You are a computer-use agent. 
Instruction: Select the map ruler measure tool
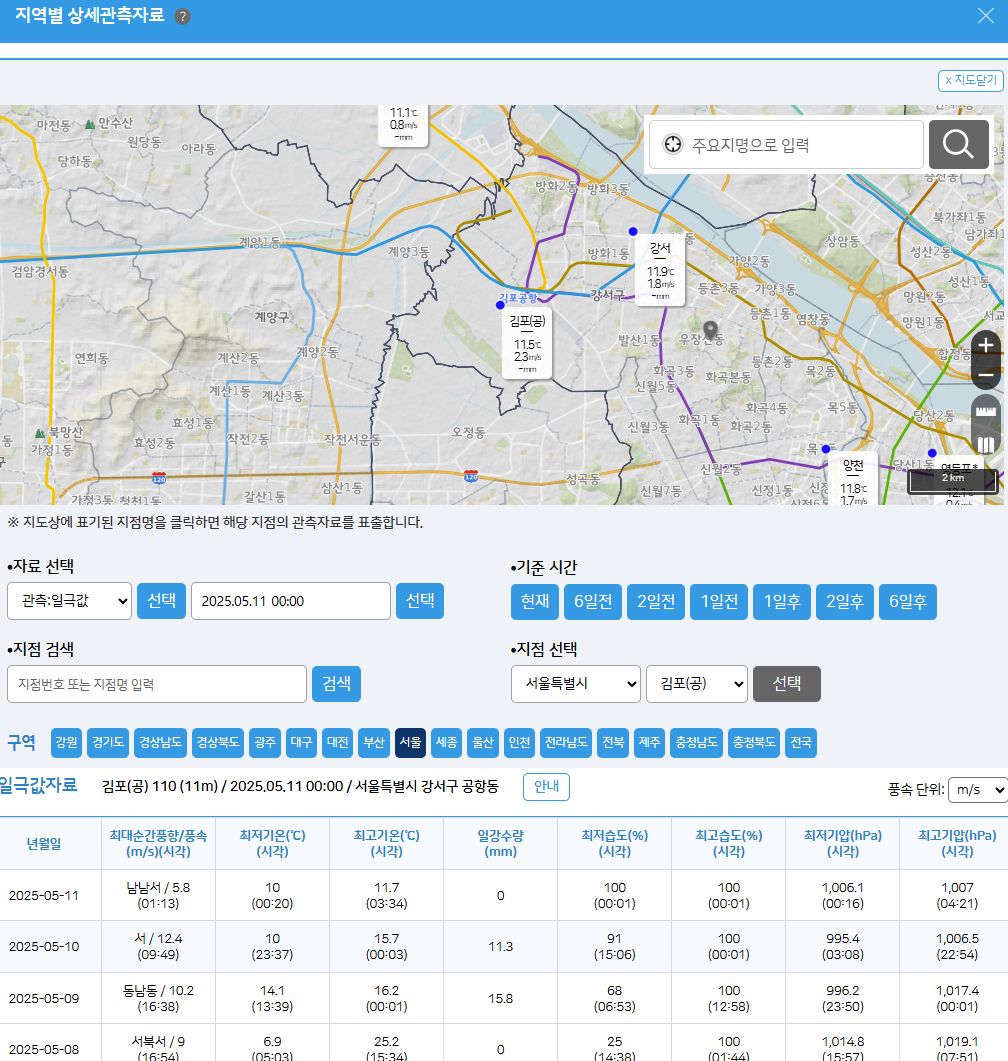[x=986, y=412]
